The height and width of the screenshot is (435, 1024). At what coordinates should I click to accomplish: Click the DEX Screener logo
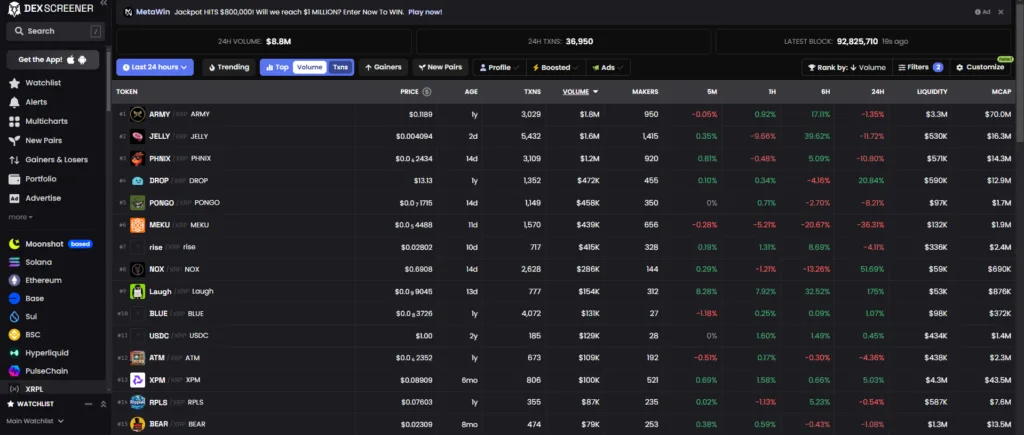coord(50,8)
